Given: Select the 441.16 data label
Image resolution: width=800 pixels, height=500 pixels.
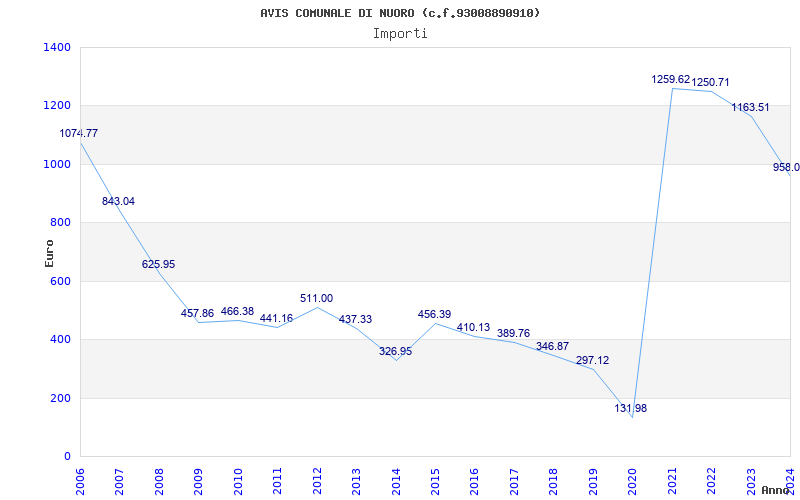Looking at the screenshot, I should point(277,318).
